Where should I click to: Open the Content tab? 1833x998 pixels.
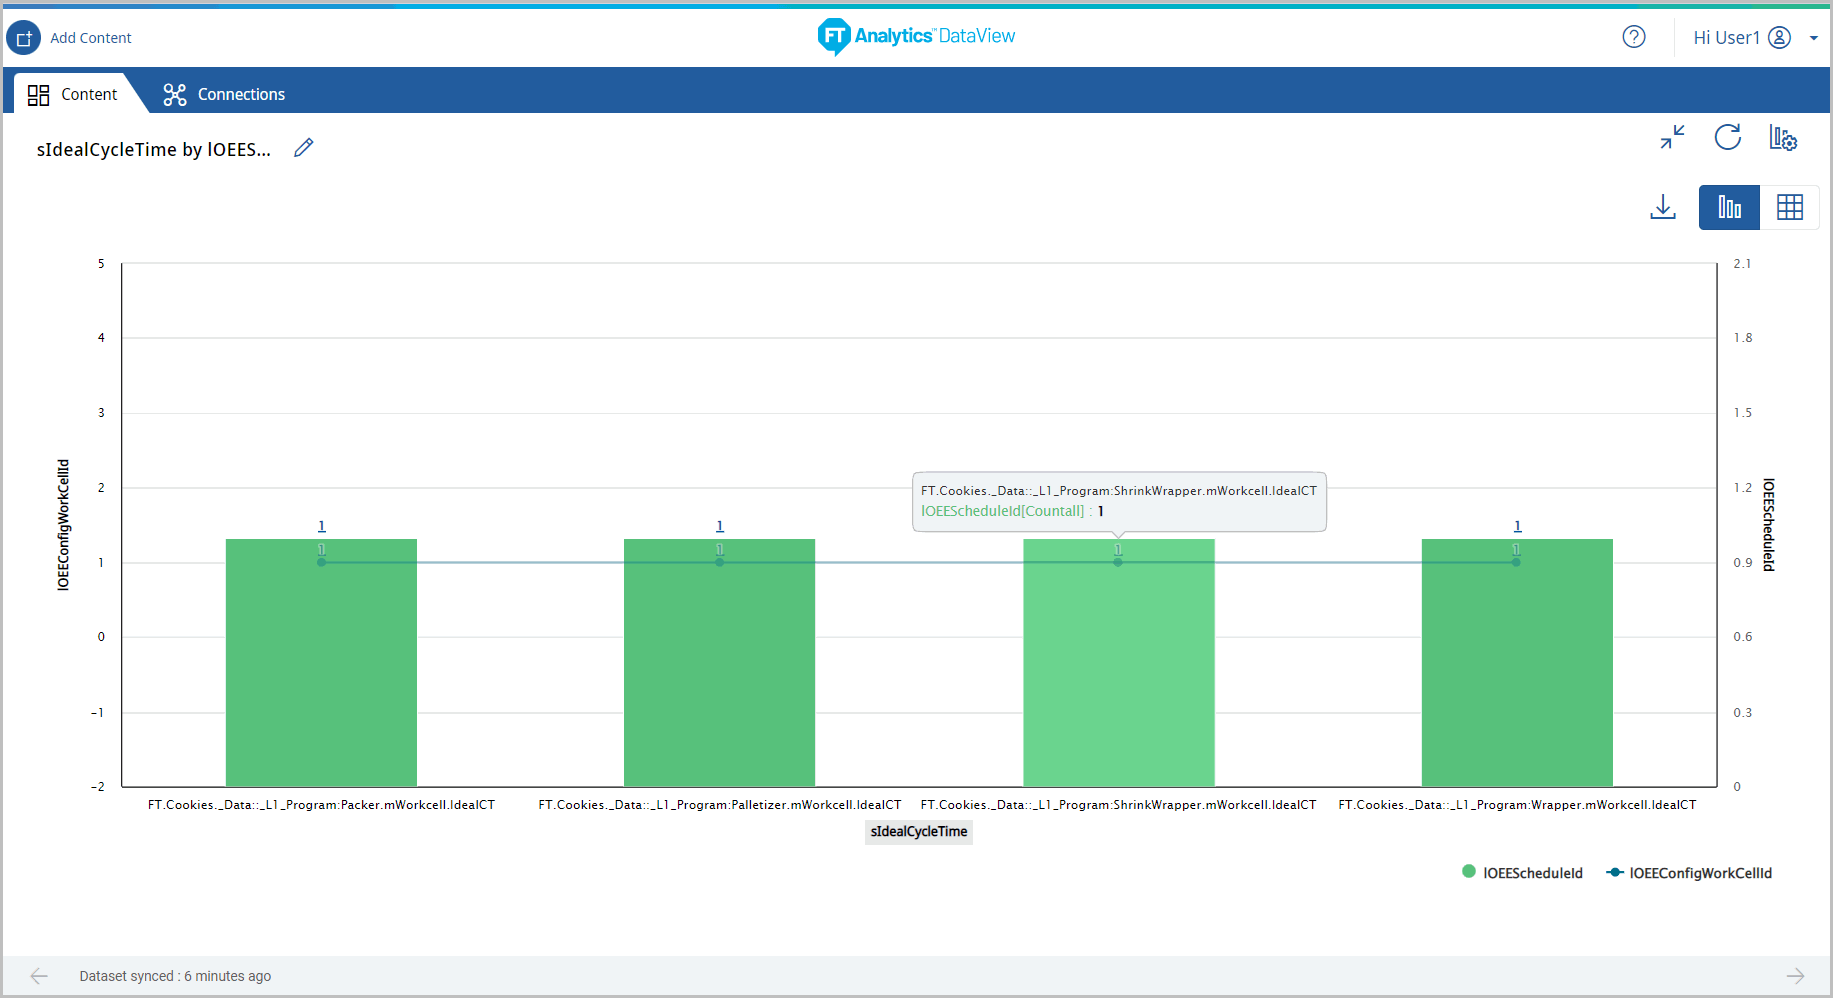pos(73,94)
